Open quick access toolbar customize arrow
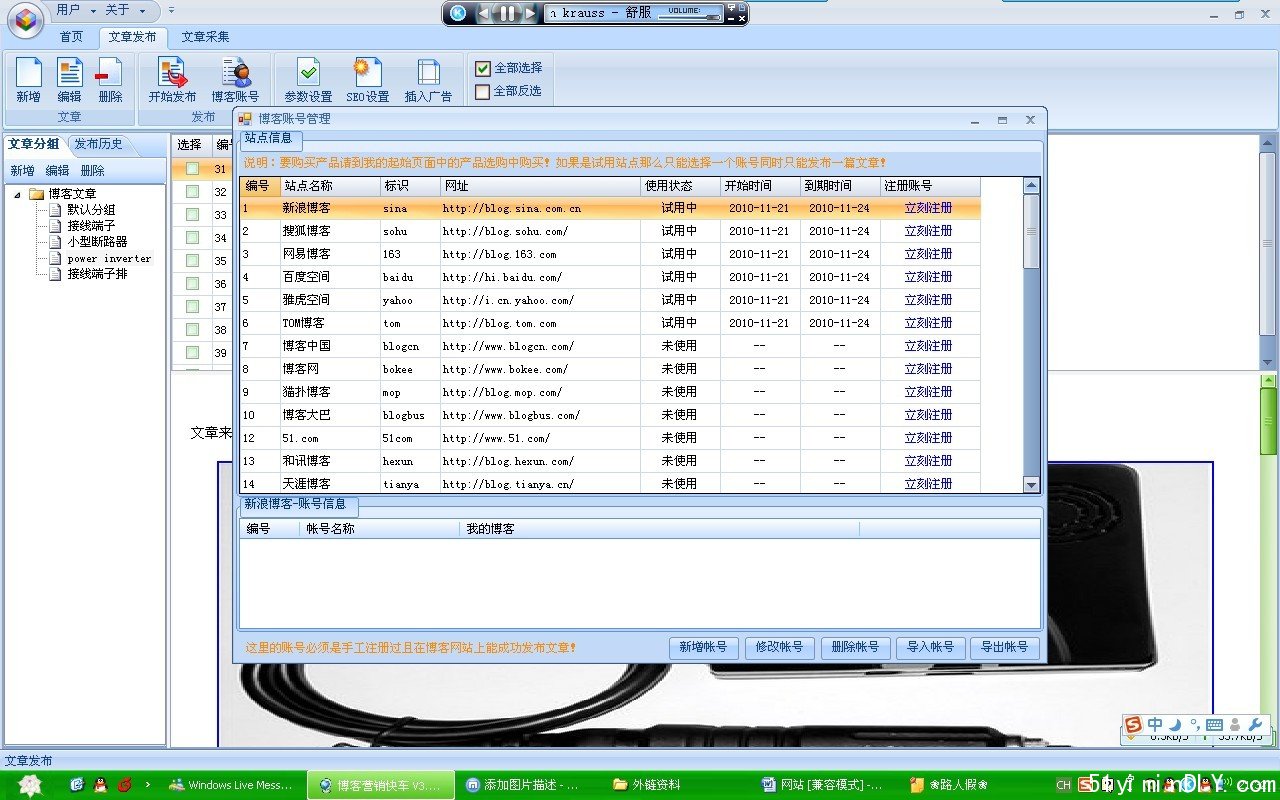Image resolution: width=1280 pixels, height=800 pixels. 171,10
